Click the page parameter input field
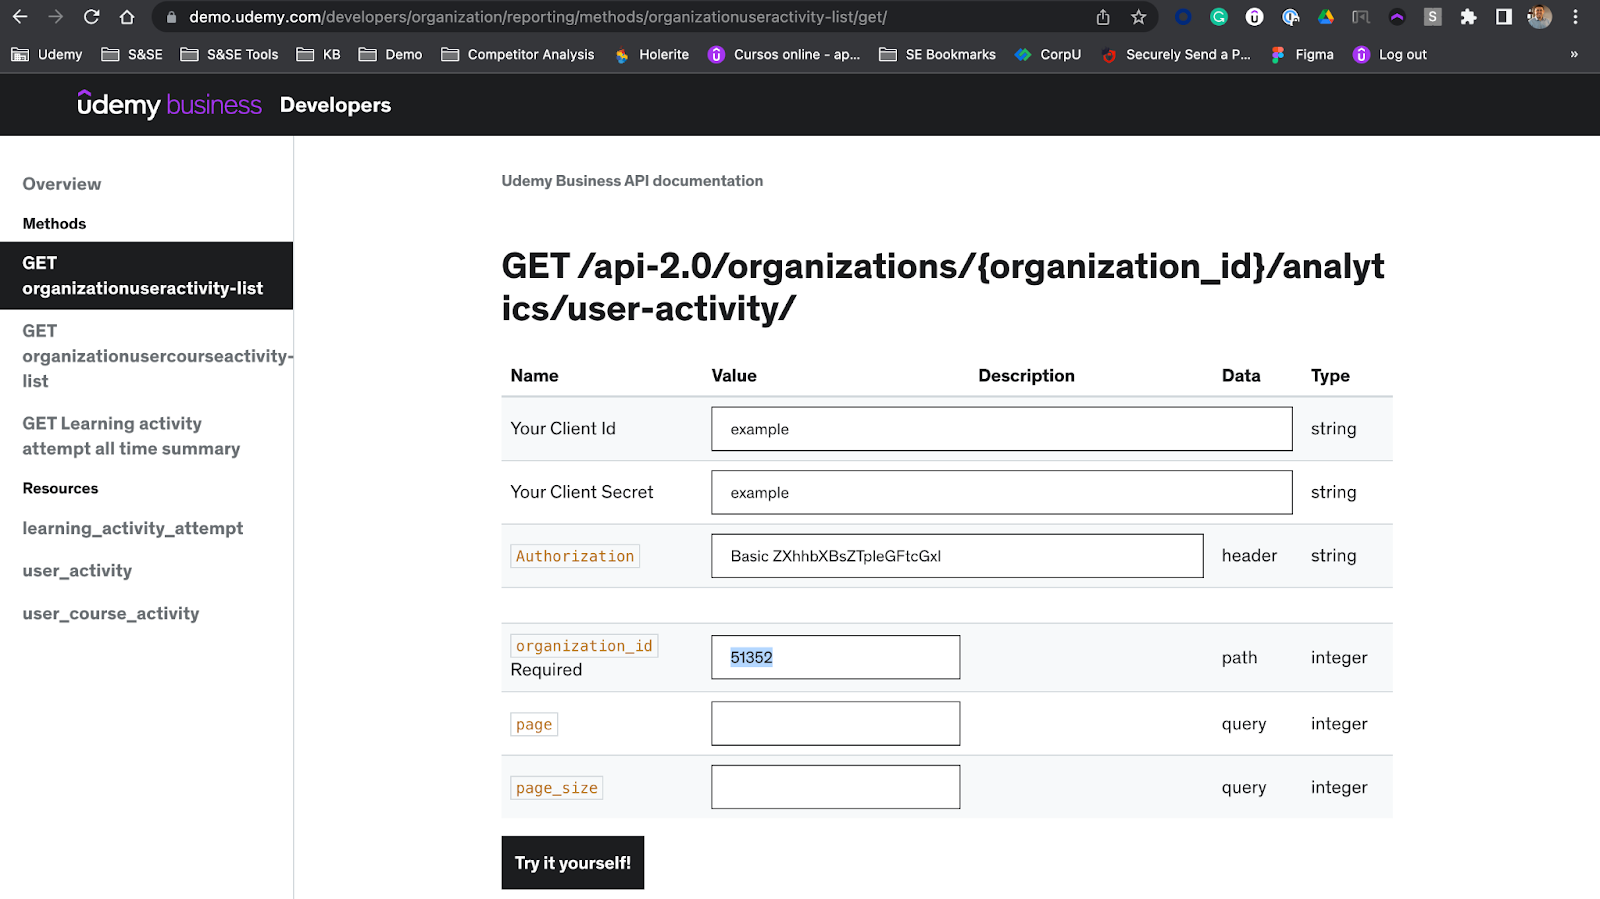1600x899 pixels. (x=835, y=723)
